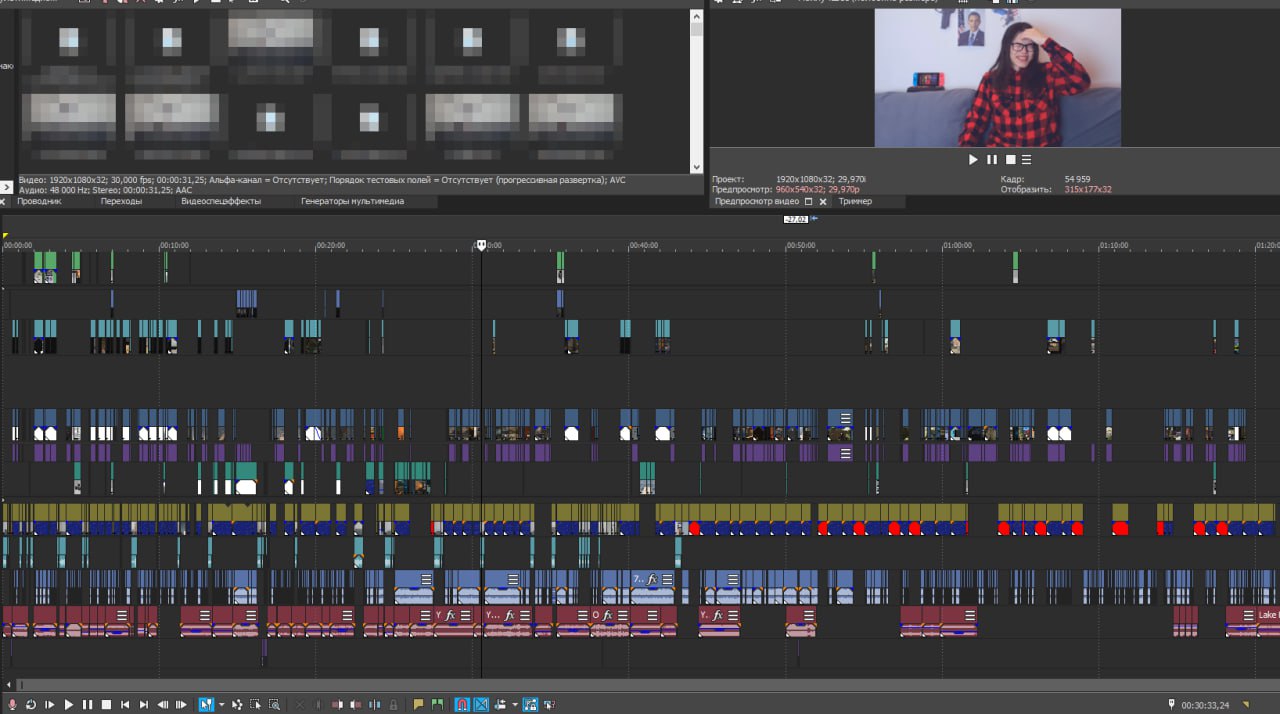
Task: Click the media pool scrollbar down arrow
Action: 697,167
